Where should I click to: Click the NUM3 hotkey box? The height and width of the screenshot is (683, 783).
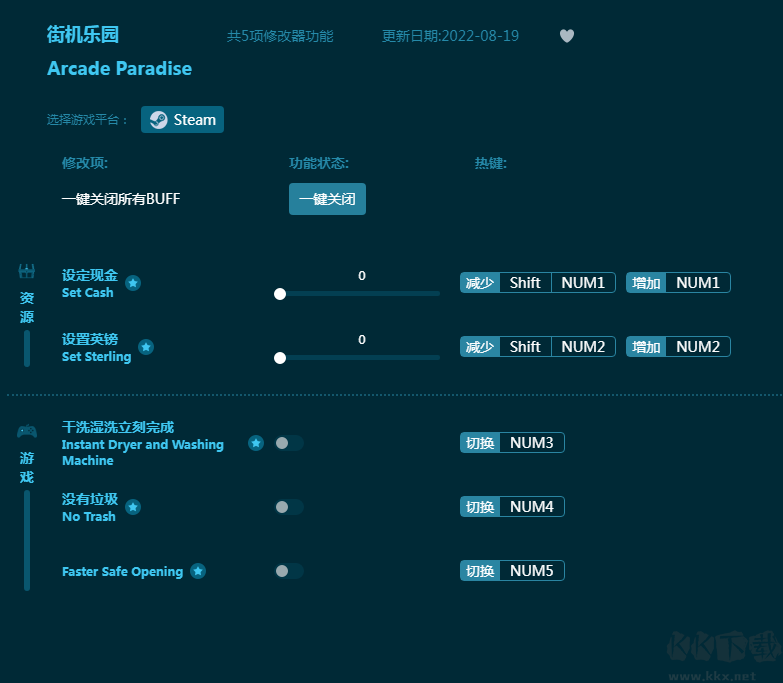coord(532,443)
